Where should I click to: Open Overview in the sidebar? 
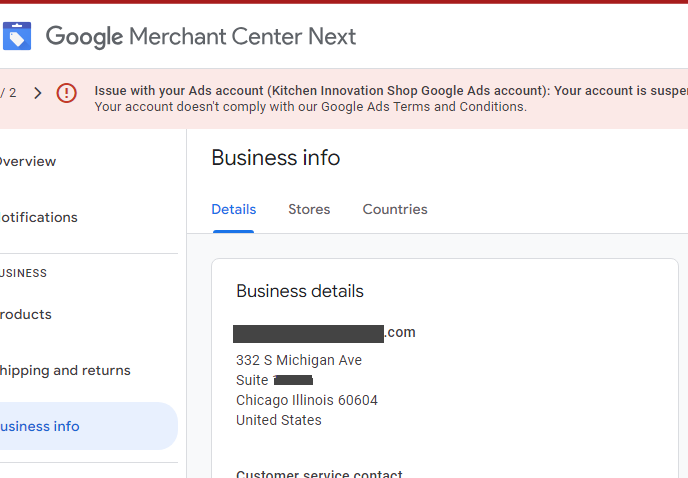point(28,162)
